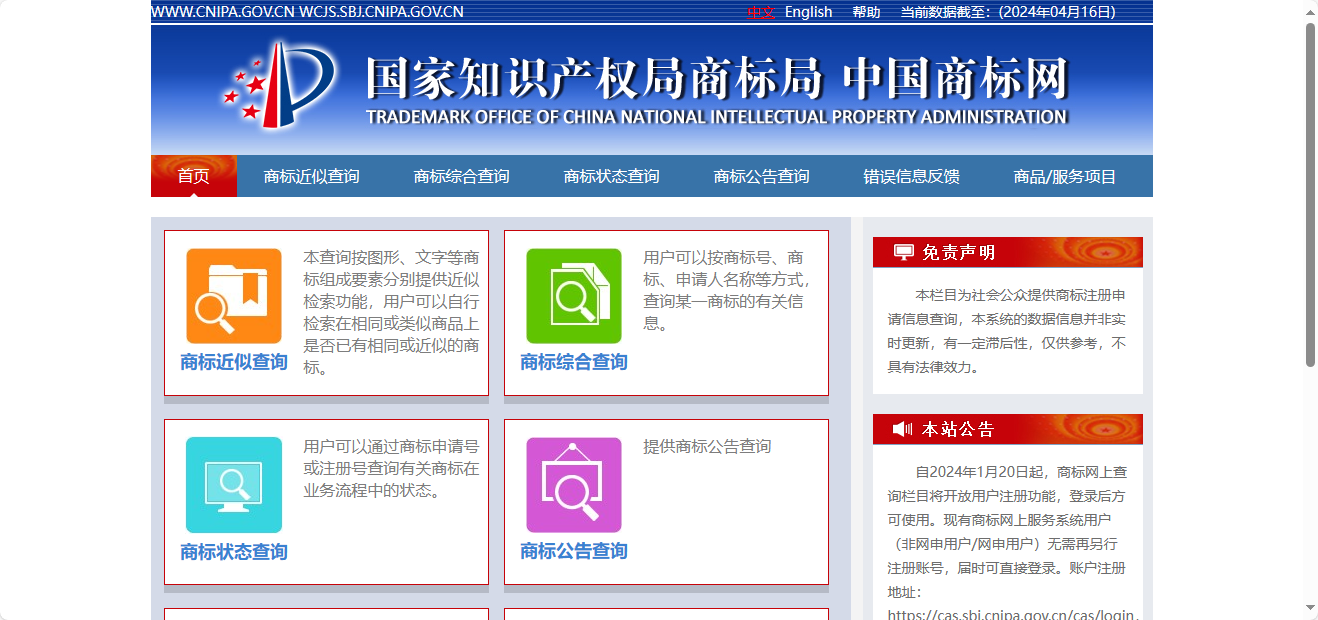Open 错误信息反馈 in the navigation bar

coord(912,177)
